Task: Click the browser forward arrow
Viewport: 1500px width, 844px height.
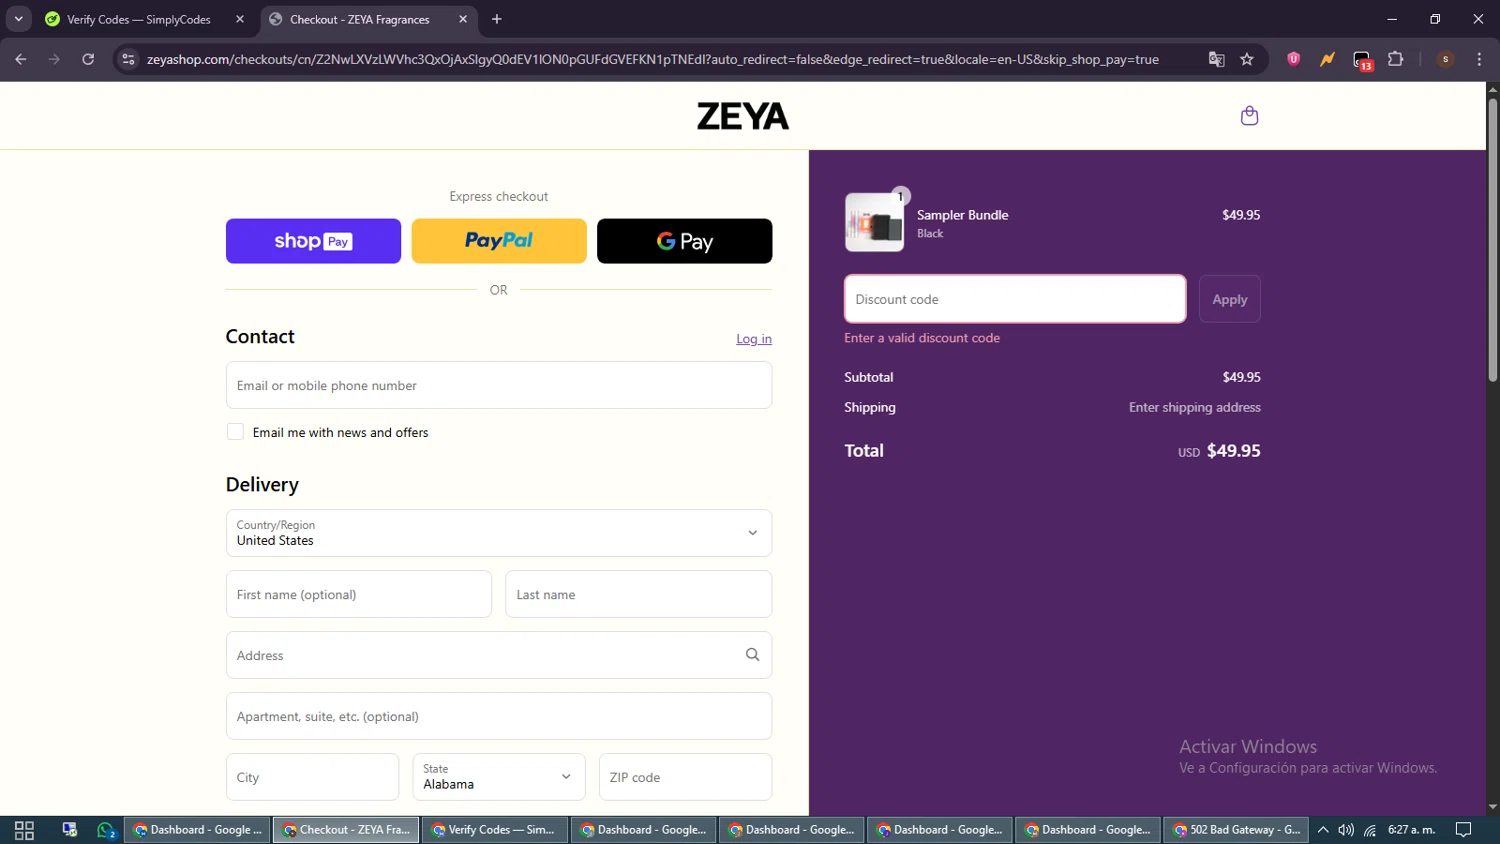Action: click(54, 59)
